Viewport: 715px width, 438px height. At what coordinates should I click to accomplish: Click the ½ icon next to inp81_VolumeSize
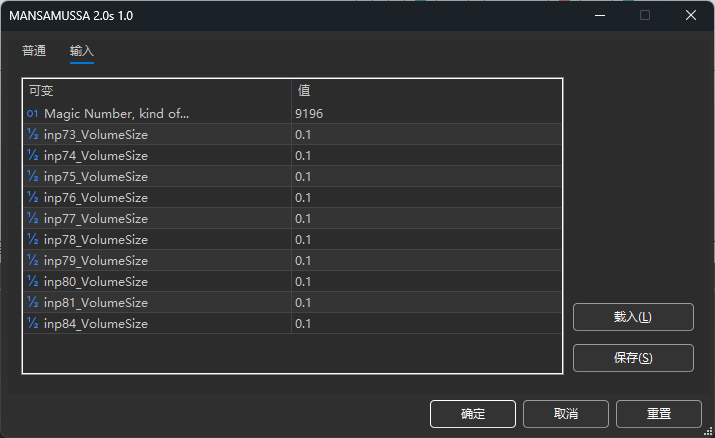33,303
